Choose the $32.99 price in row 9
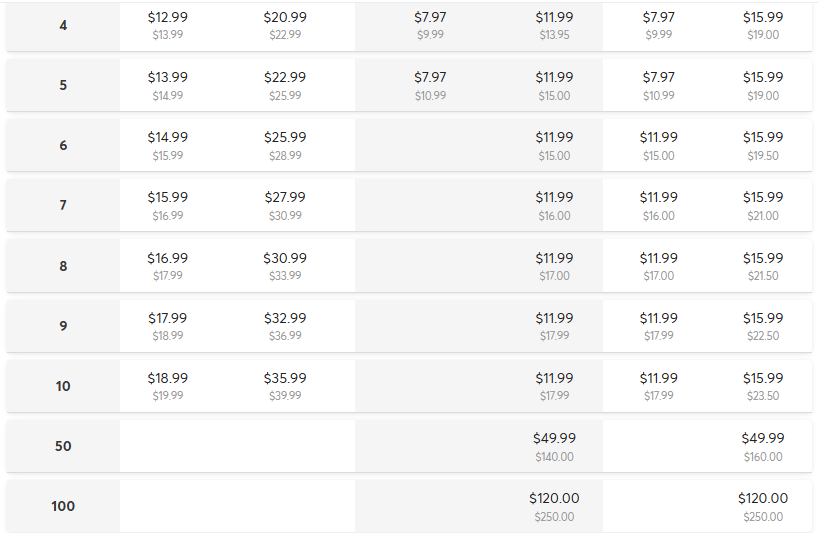818x533 pixels. click(285, 318)
